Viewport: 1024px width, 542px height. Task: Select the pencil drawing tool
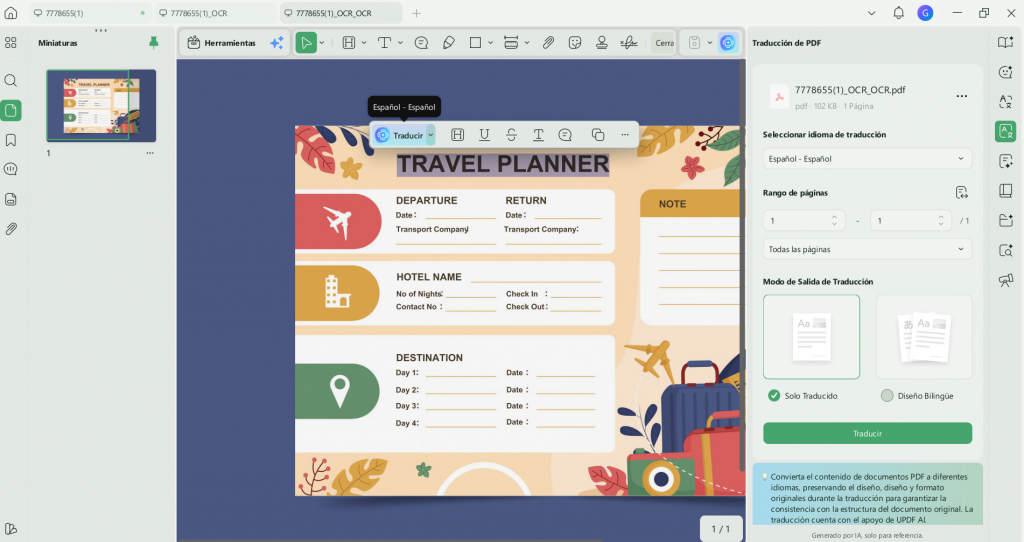449,43
